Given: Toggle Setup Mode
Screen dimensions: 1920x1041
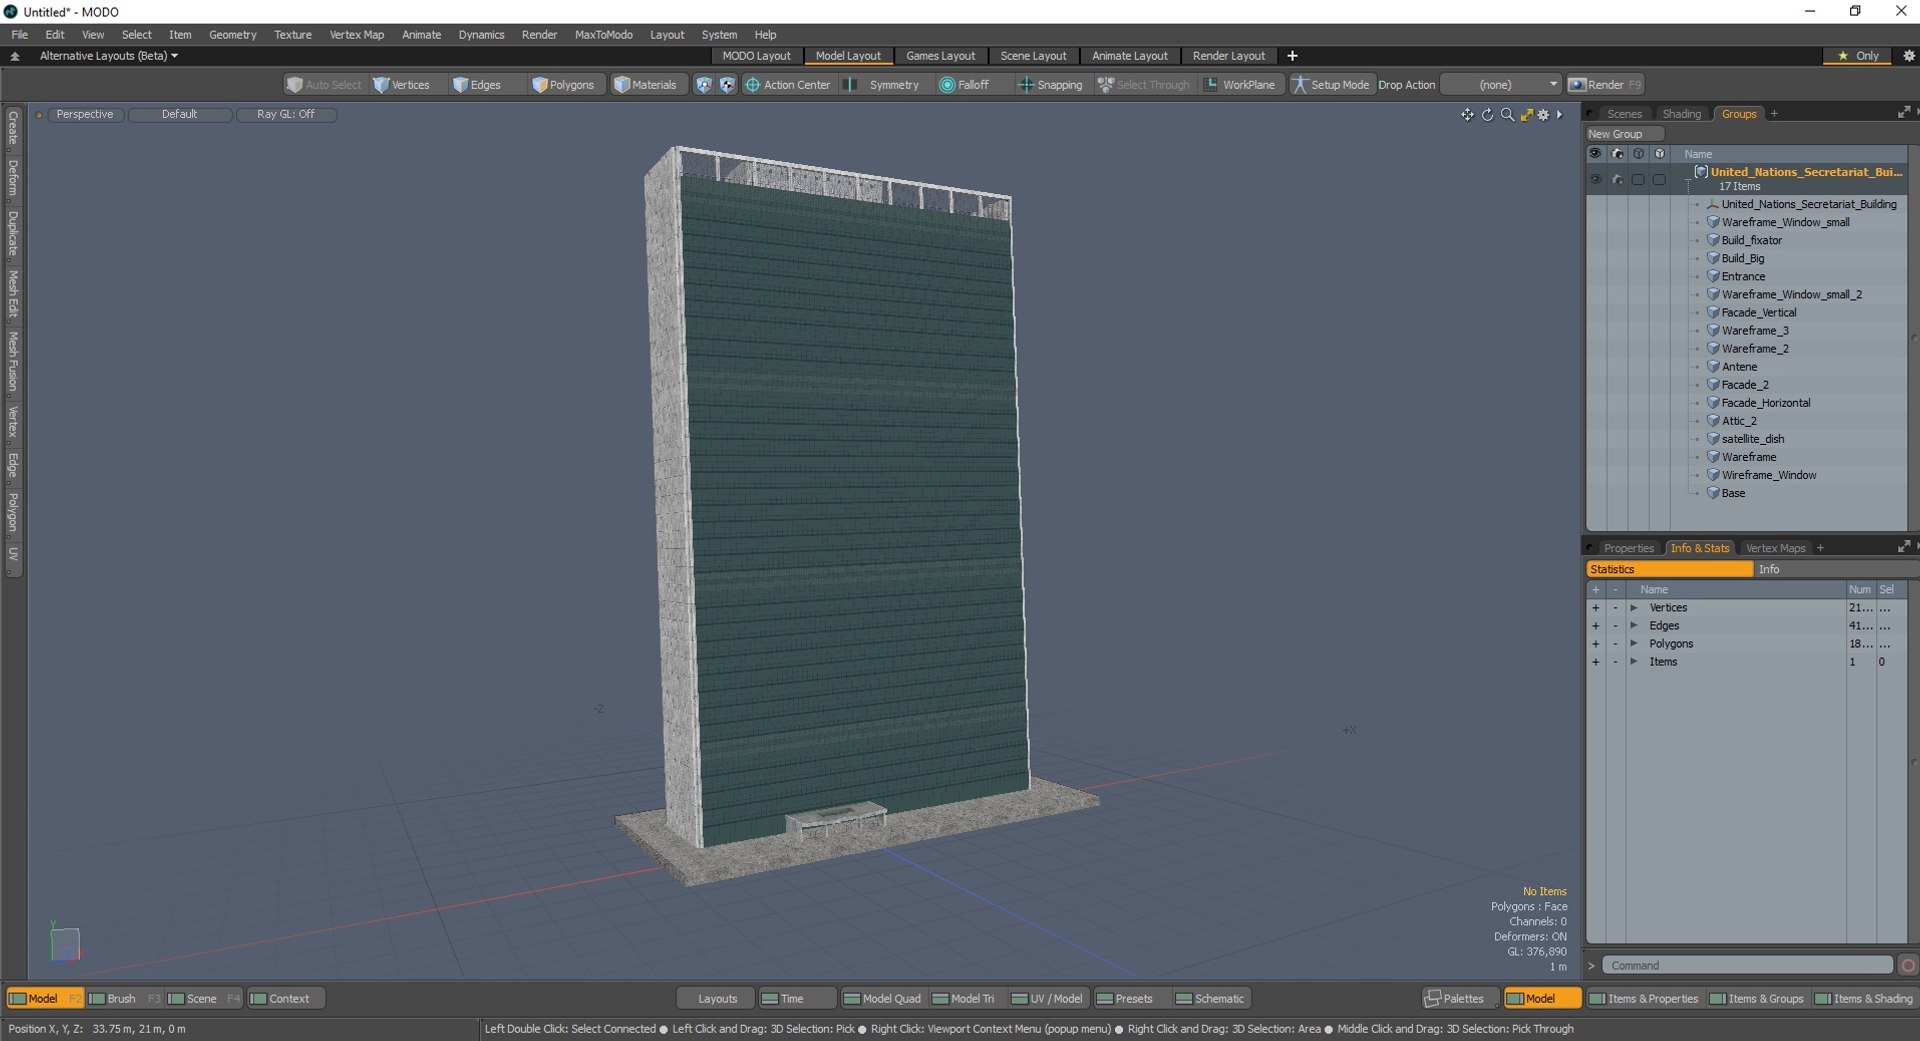Looking at the screenshot, I should click(1331, 85).
